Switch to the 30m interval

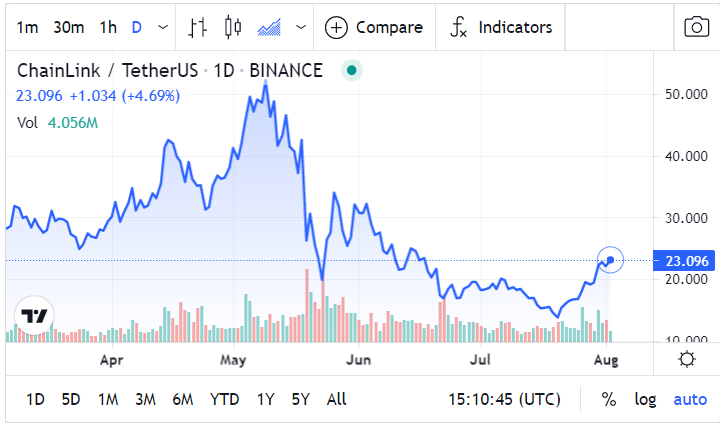point(69,27)
